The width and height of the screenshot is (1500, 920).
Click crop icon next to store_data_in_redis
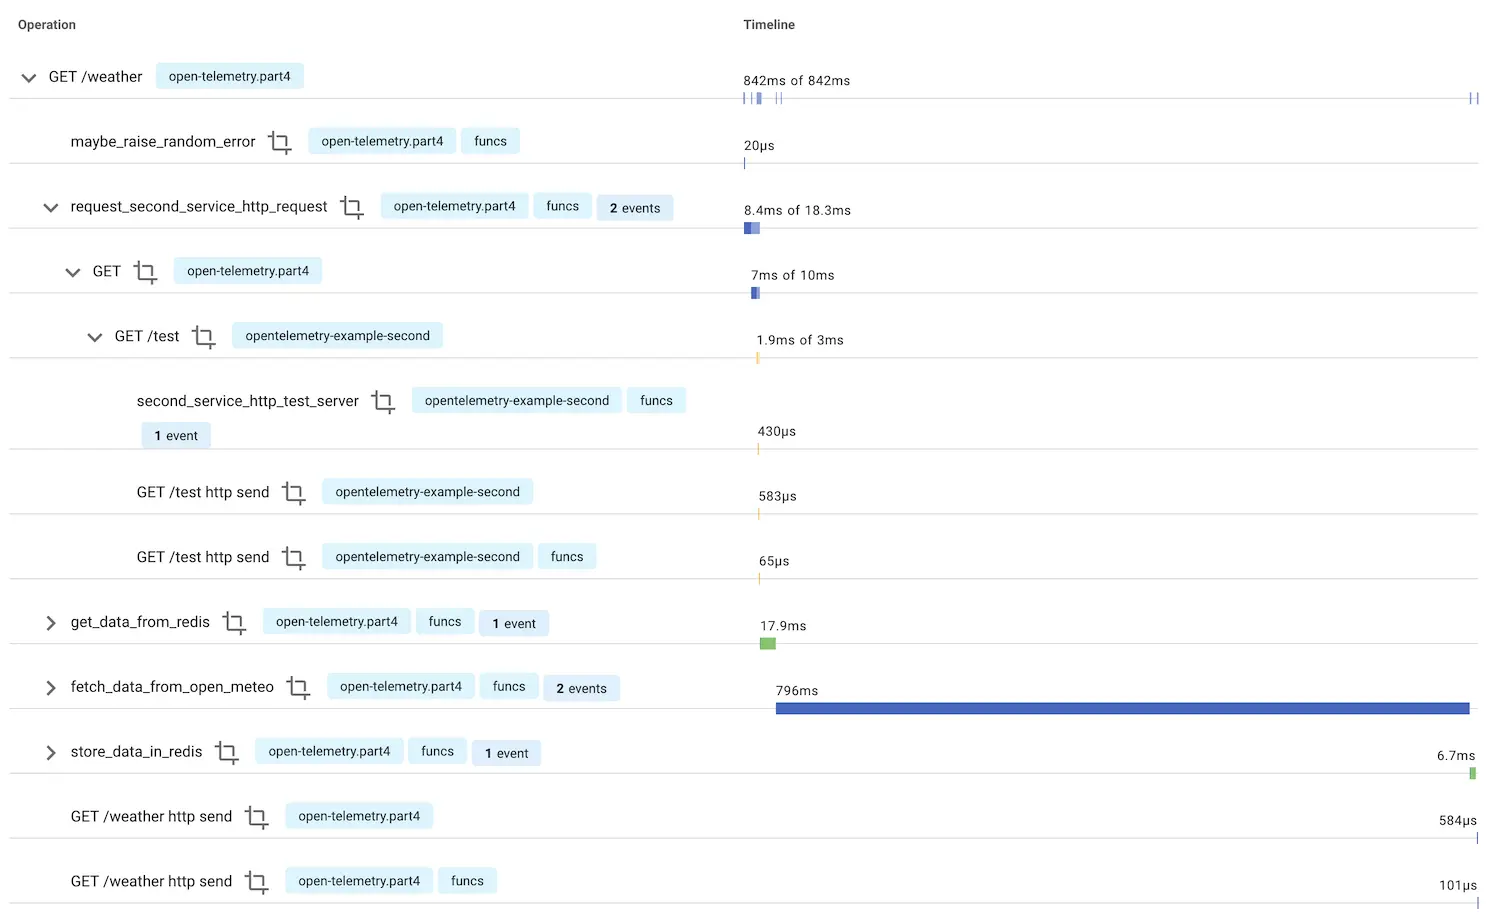[227, 753]
